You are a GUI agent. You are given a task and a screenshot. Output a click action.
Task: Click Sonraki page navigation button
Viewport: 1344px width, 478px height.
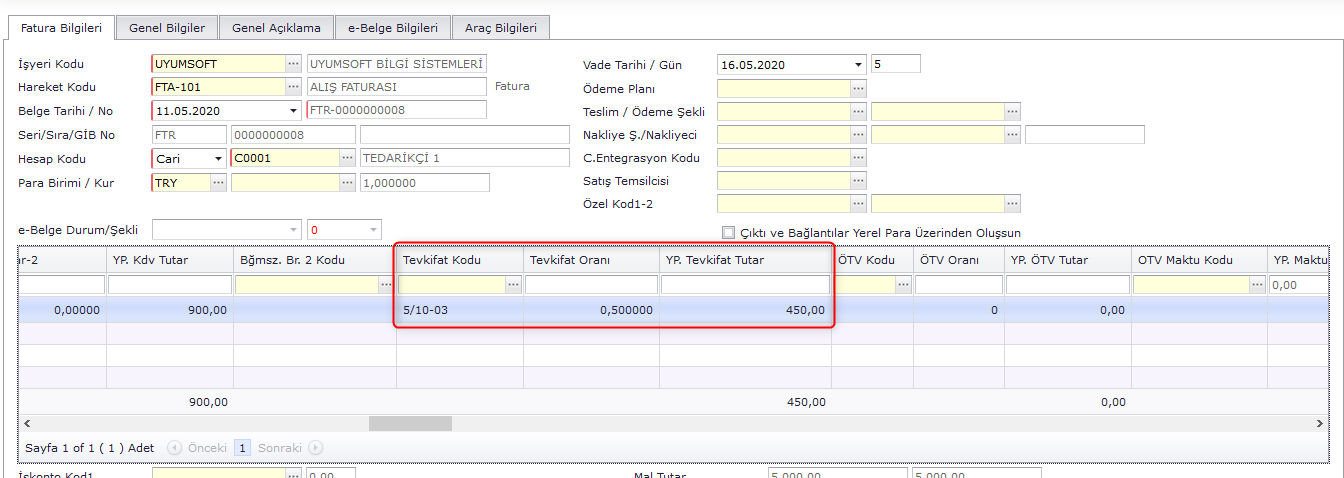(x=289, y=448)
